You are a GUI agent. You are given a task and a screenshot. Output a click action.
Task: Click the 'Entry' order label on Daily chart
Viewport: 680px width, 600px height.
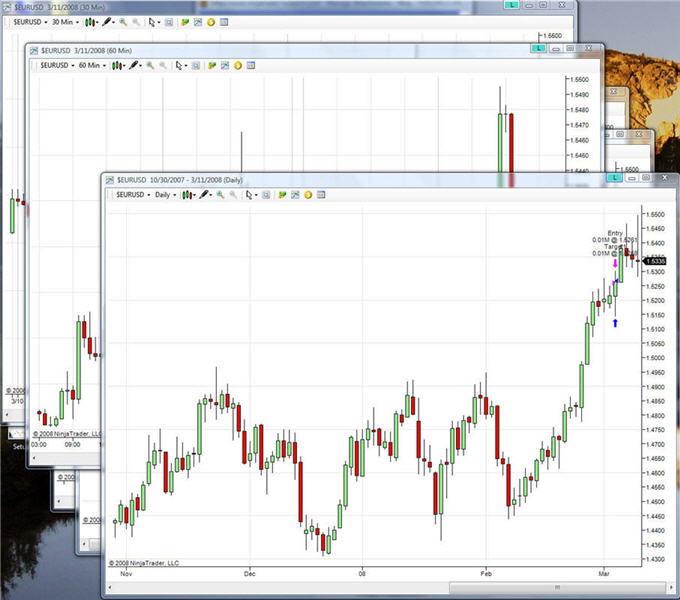(x=615, y=233)
